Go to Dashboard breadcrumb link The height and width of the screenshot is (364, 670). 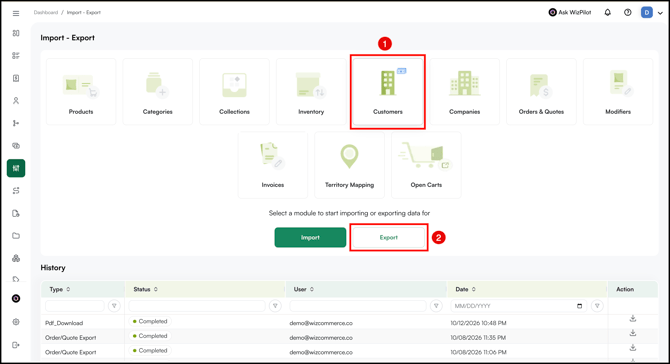click(x=46, y=12)
